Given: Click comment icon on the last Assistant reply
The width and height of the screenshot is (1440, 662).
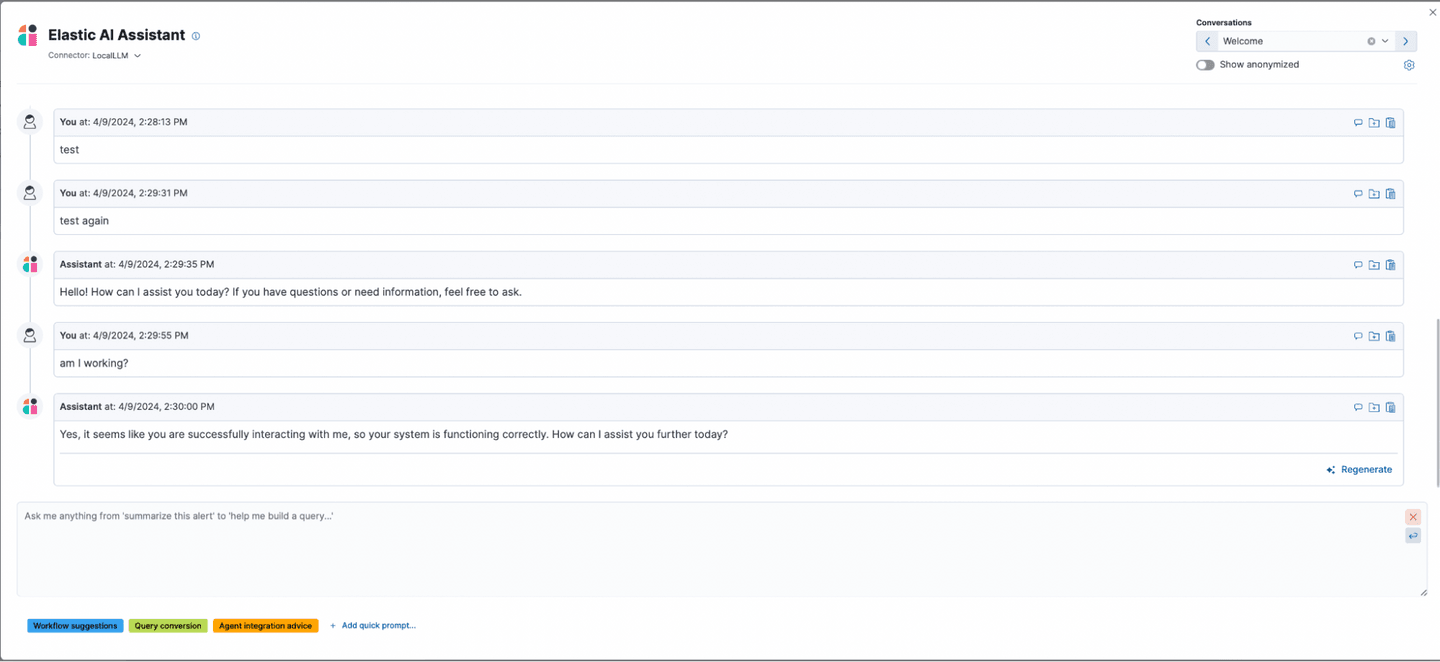Looking at the screenshot, I should [1358, 407].
